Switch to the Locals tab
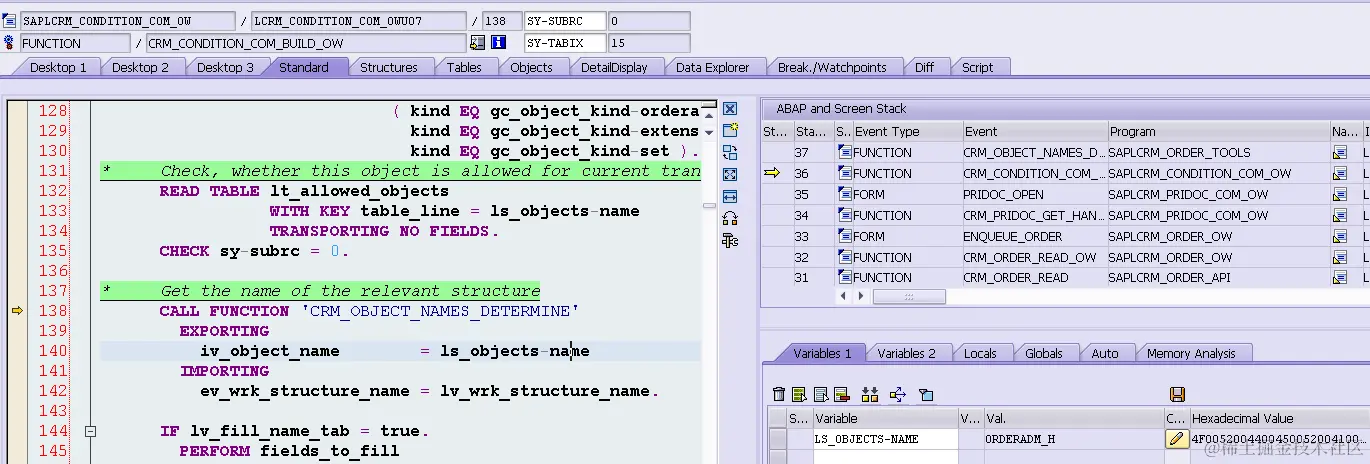The image size is (1370, 464). (x=980, y=353)
